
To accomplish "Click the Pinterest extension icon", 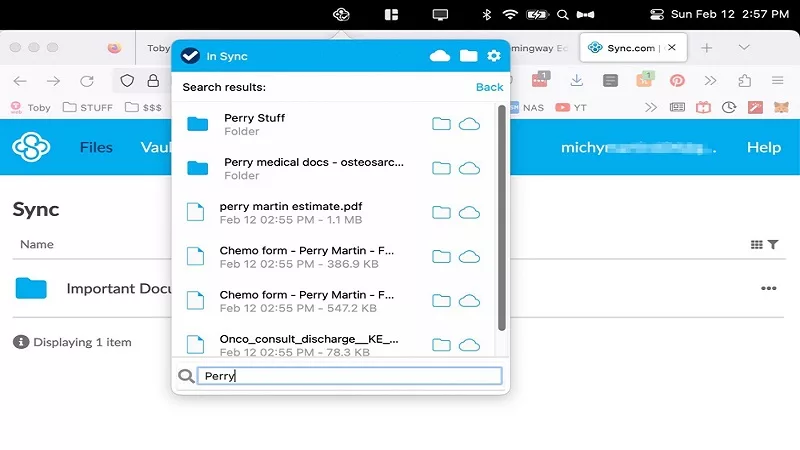I will [677, 81].
